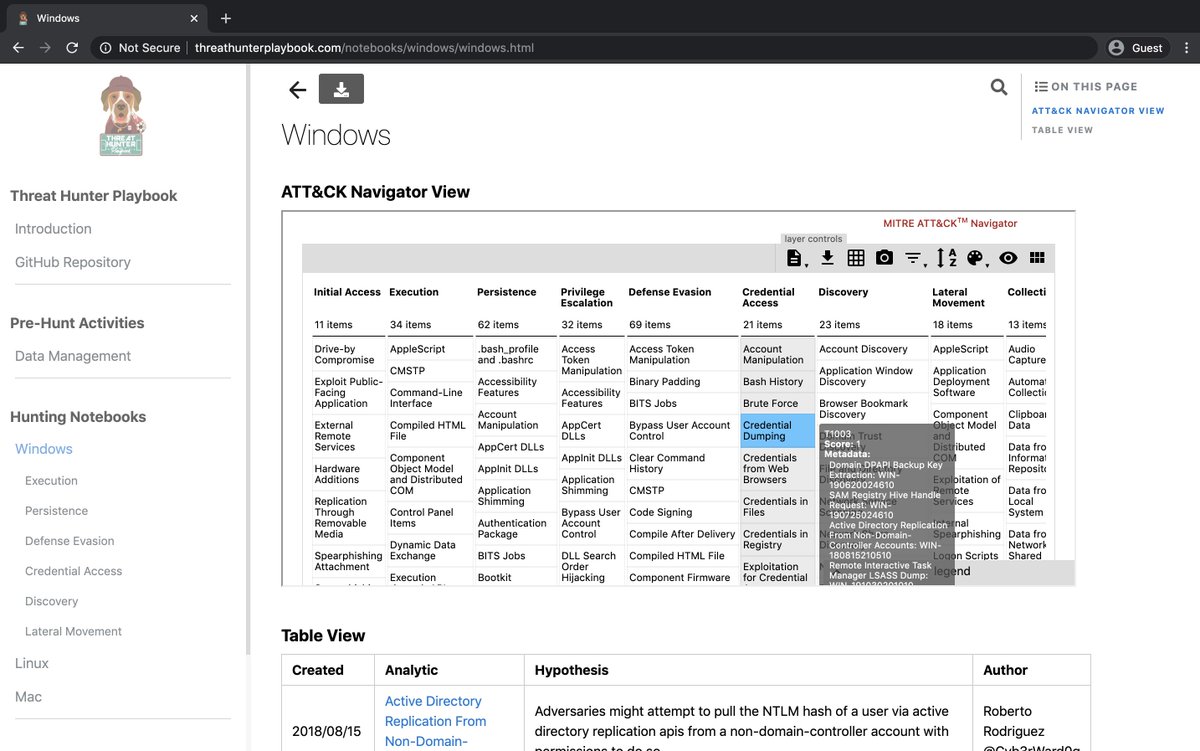Select Control Panel Items technique
1200x751 pixels.
430,517
